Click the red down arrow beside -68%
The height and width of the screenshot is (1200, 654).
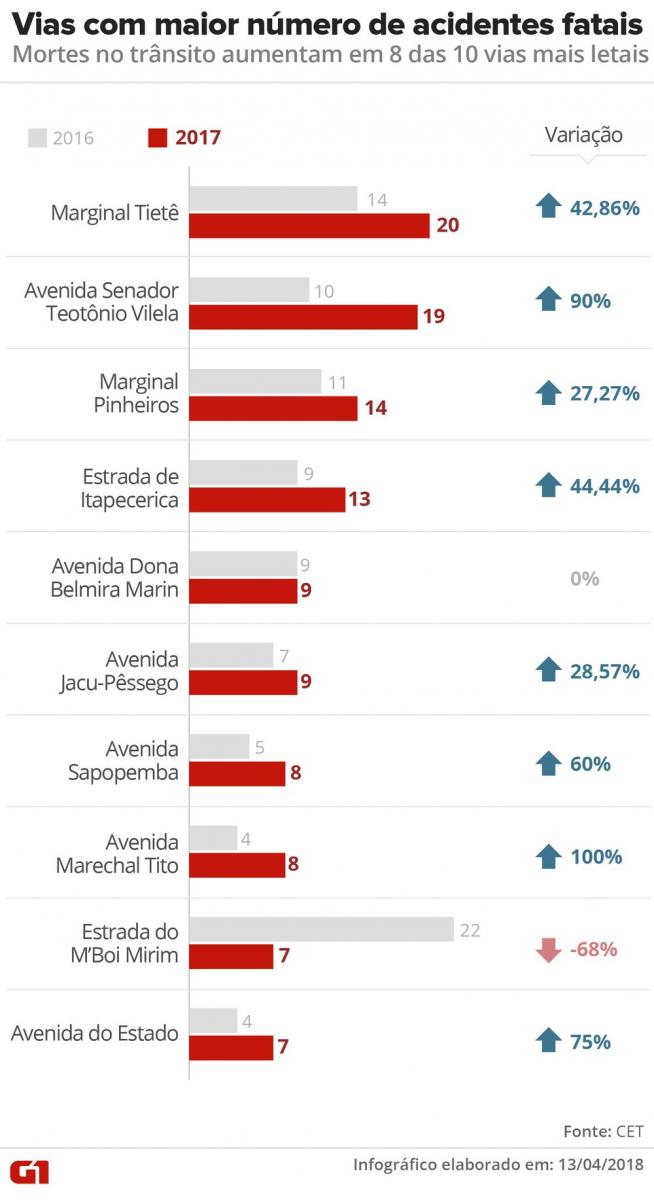547,949
